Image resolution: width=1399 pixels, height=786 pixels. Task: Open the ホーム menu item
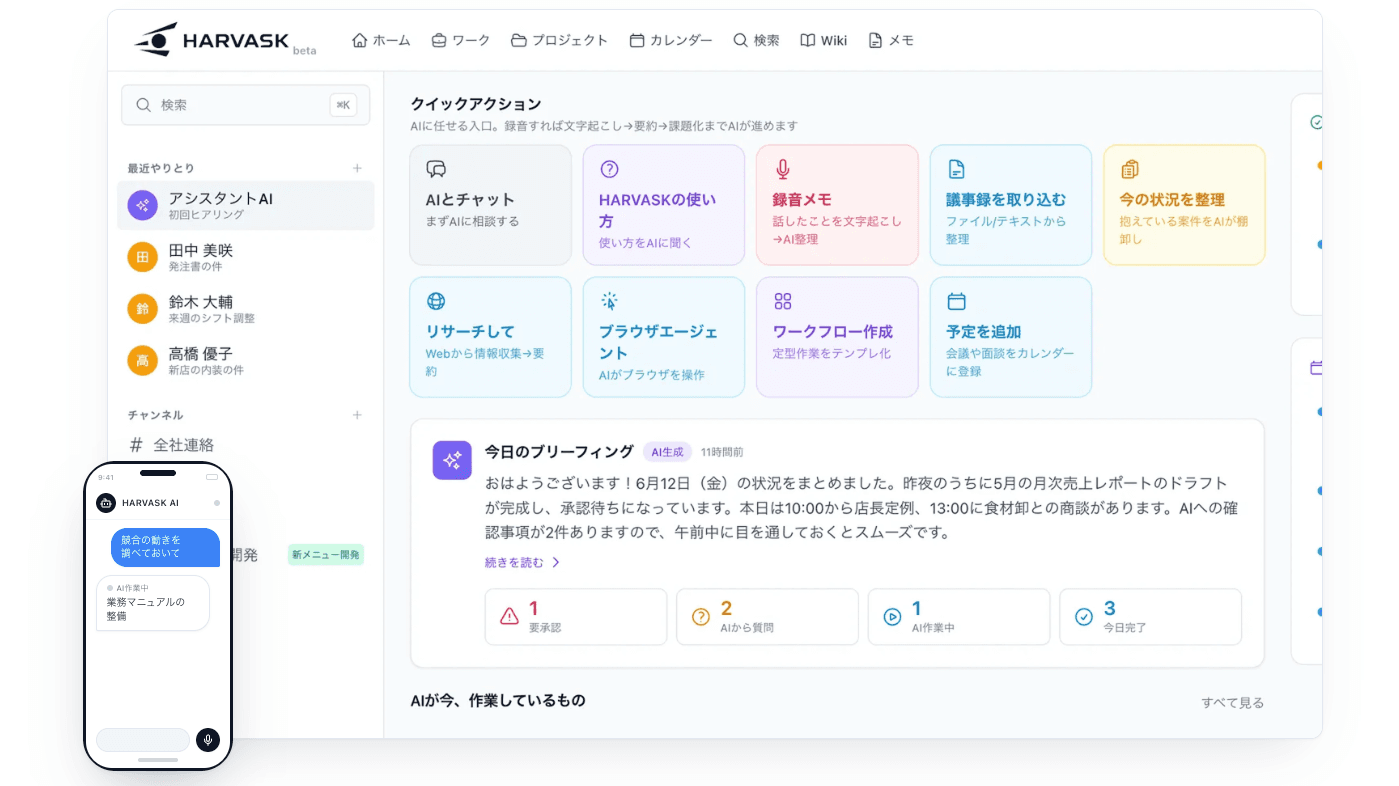click(x=381, y=40)
